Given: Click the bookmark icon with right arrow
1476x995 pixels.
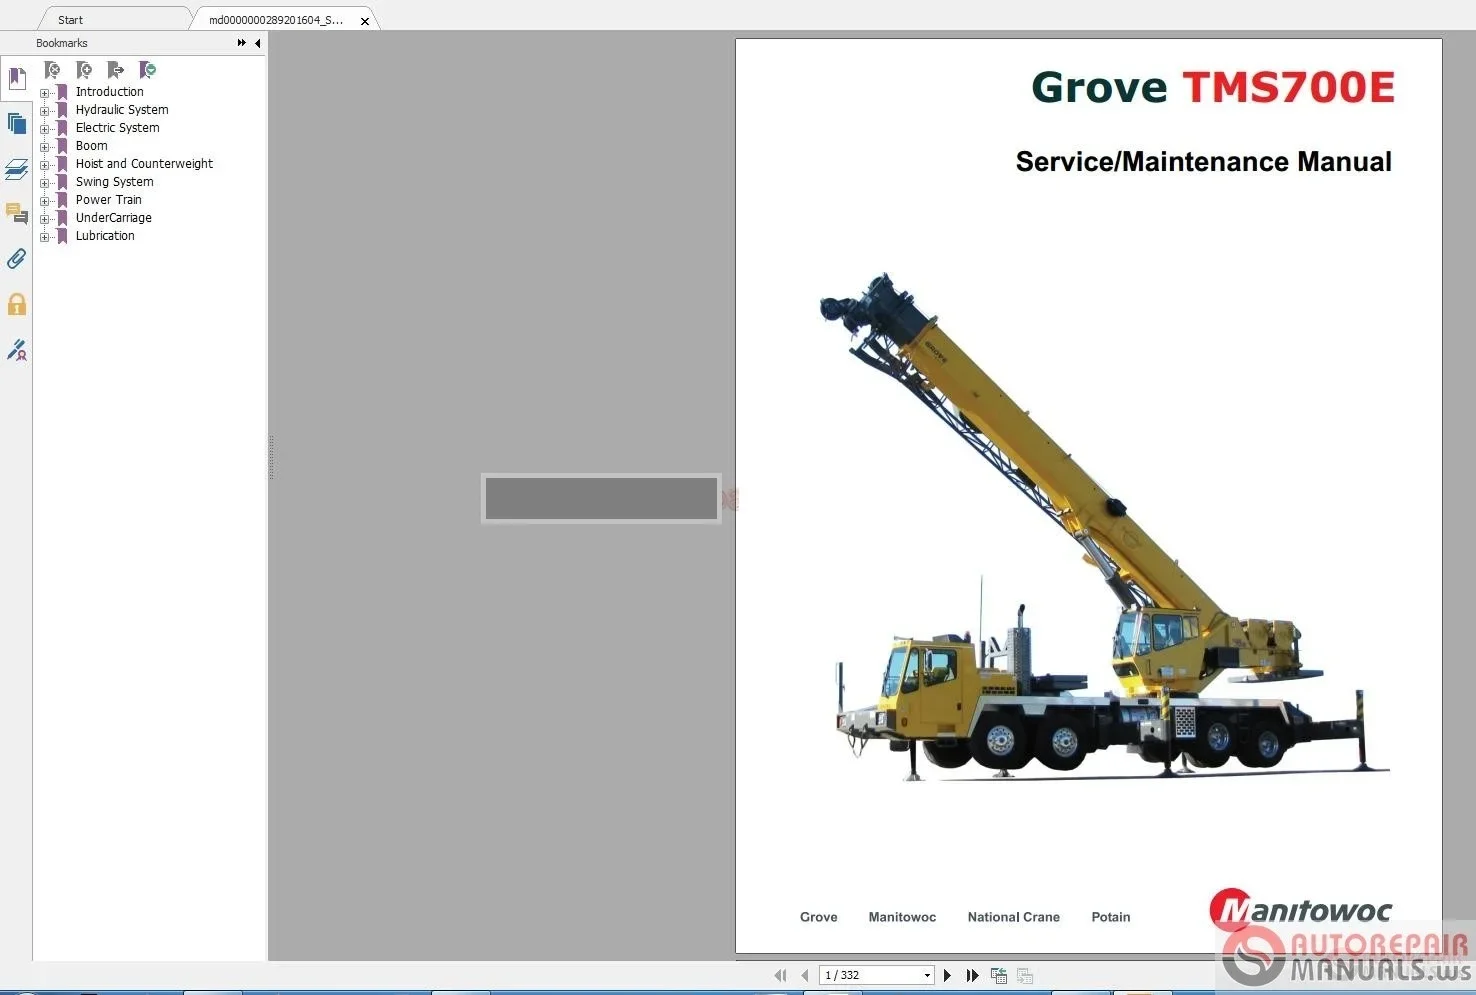Looking at the screenshot, I should (x=116, y=70).
